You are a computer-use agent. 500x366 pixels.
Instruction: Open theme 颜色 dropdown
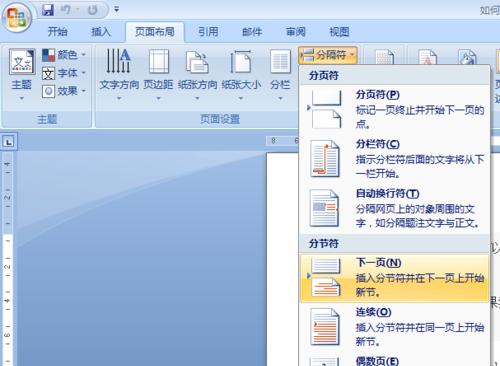[x=64, y=55]
